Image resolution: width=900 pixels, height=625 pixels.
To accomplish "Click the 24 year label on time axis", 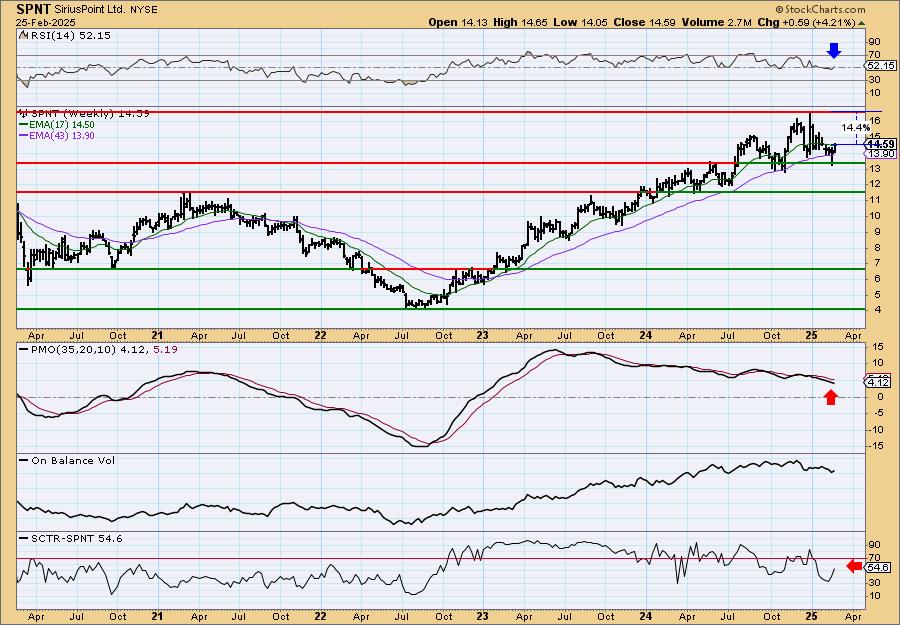I will click(645, 335).
